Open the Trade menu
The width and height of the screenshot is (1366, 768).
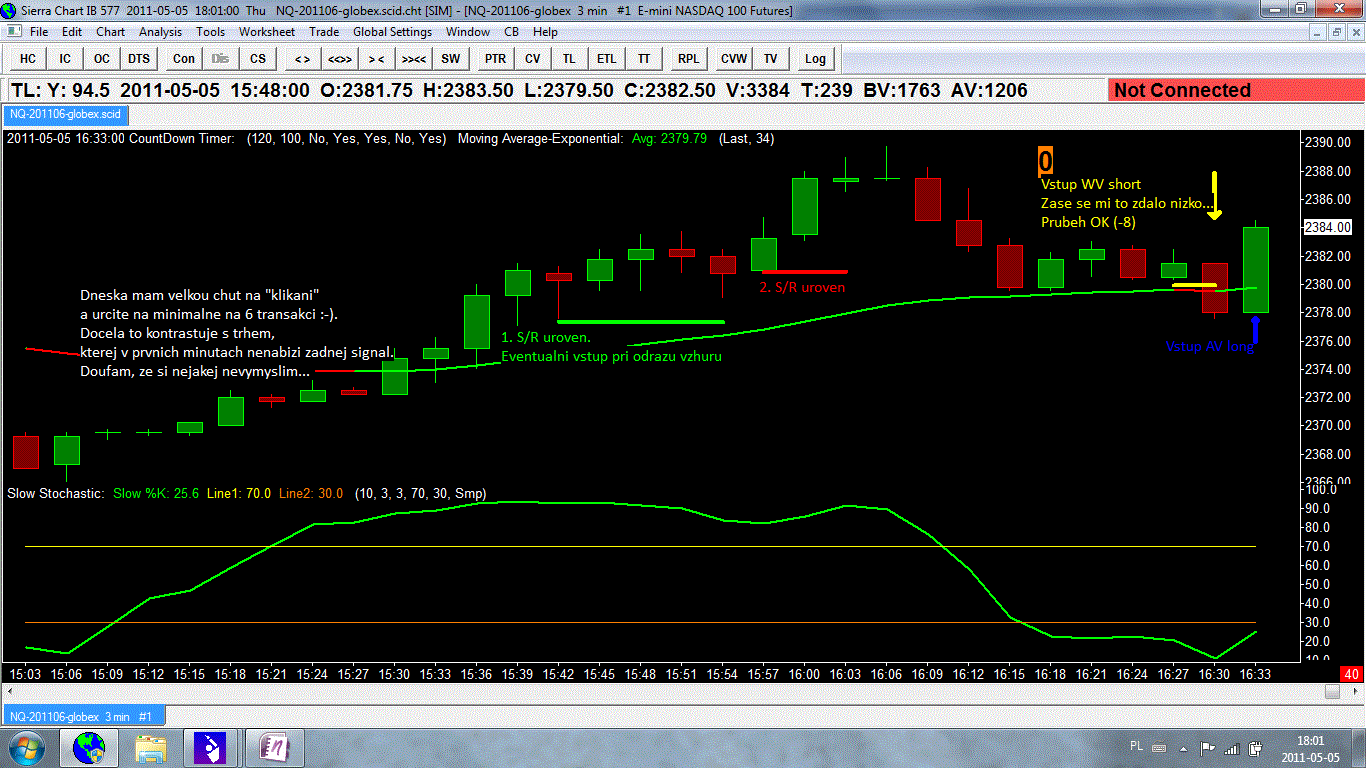[325, 32]
